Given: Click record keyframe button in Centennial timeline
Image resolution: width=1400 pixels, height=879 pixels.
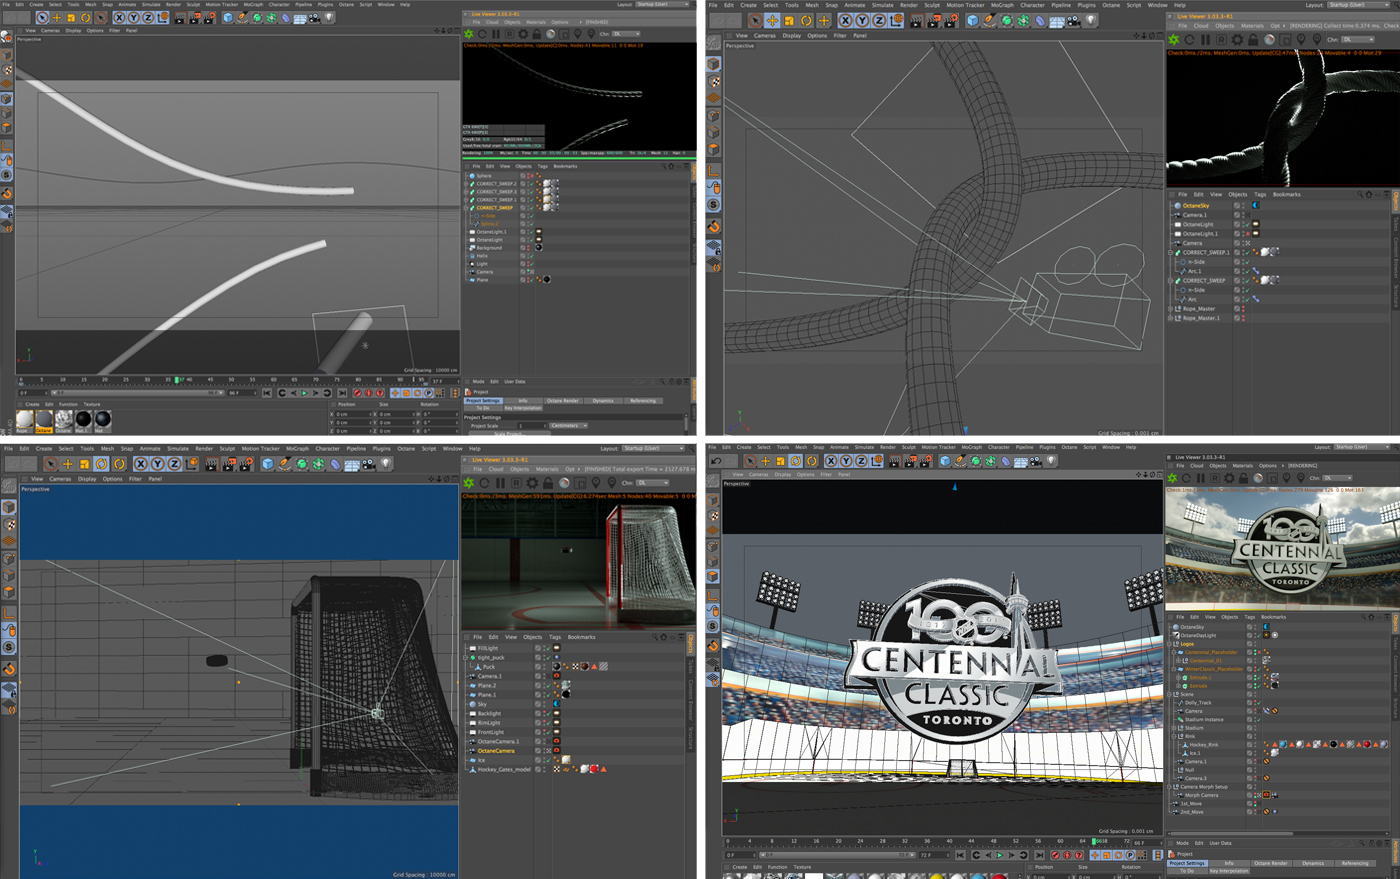Looking at the screenshot, I should coord(1055,855).
